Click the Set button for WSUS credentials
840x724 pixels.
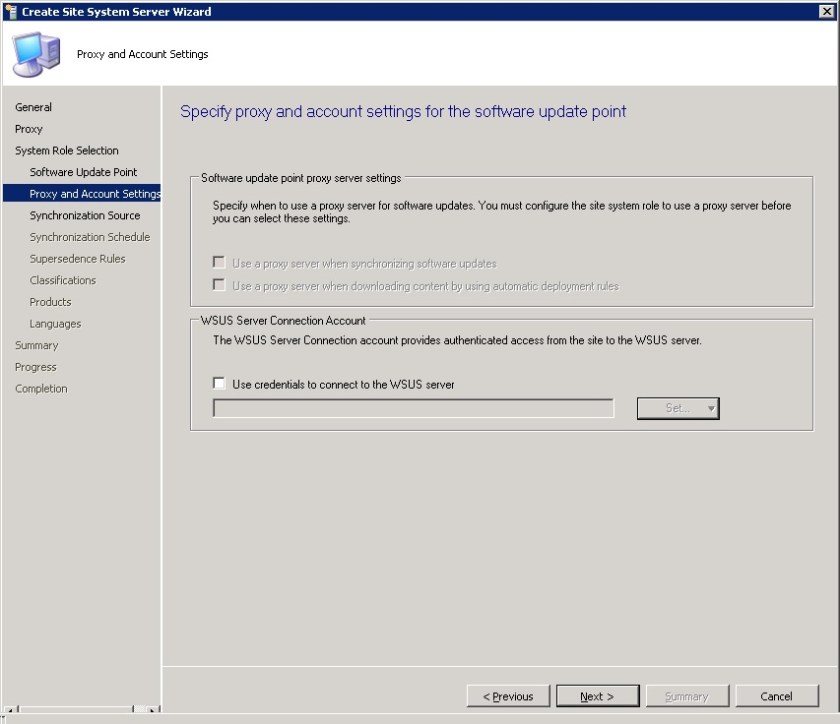(x=672, y=408)
